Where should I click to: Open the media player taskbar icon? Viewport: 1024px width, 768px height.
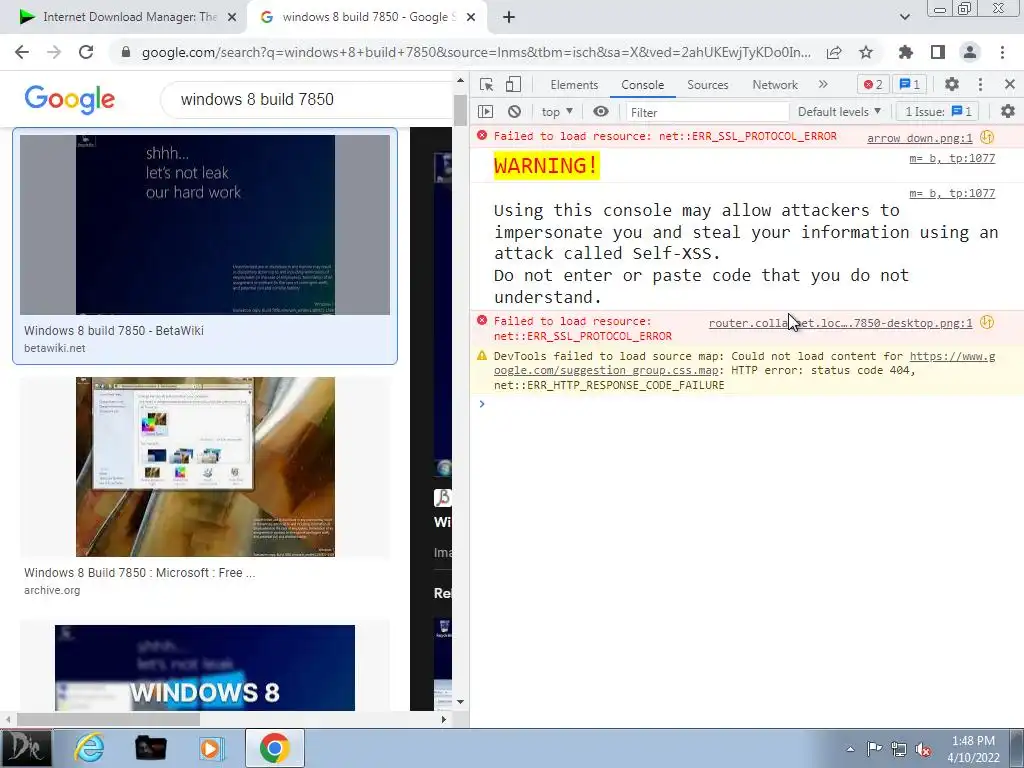click(x=210, y=748)
